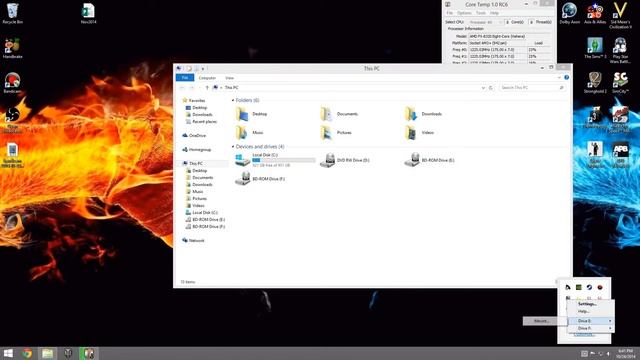Go up one level in Explorer
This screenshot has height=360, width=640.
207,88
